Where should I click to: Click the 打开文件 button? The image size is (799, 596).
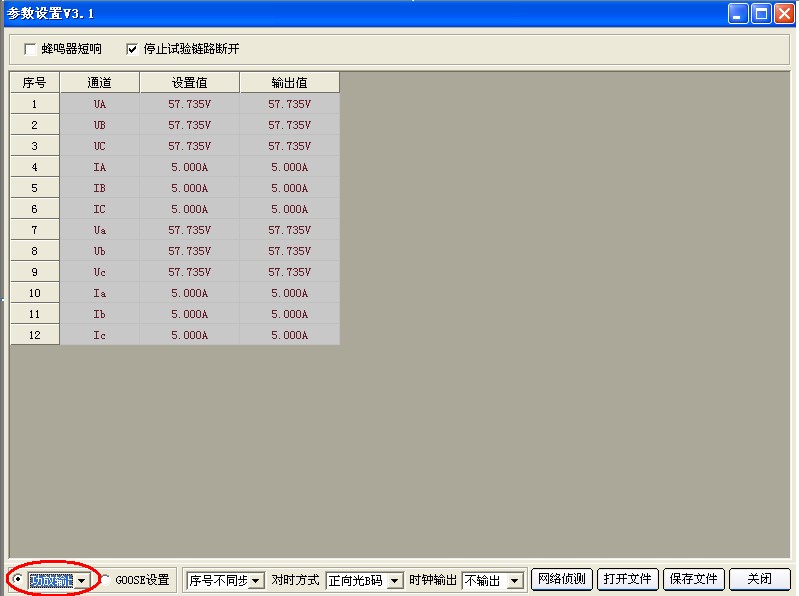(627, 579)
